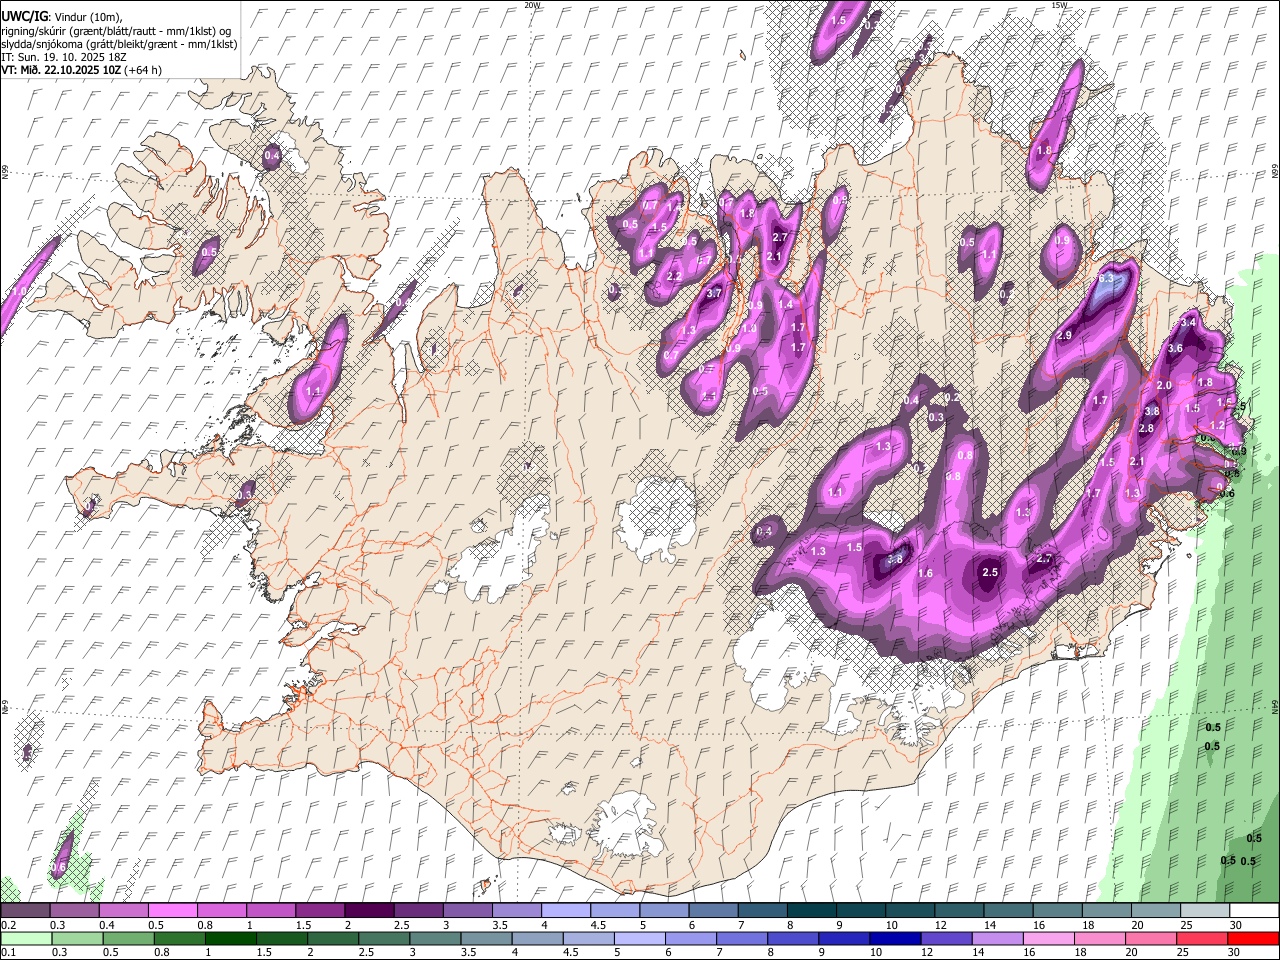Pick the violet 14 rain legend swatch
Screen dimensions: 1280x960
point(996,938)
